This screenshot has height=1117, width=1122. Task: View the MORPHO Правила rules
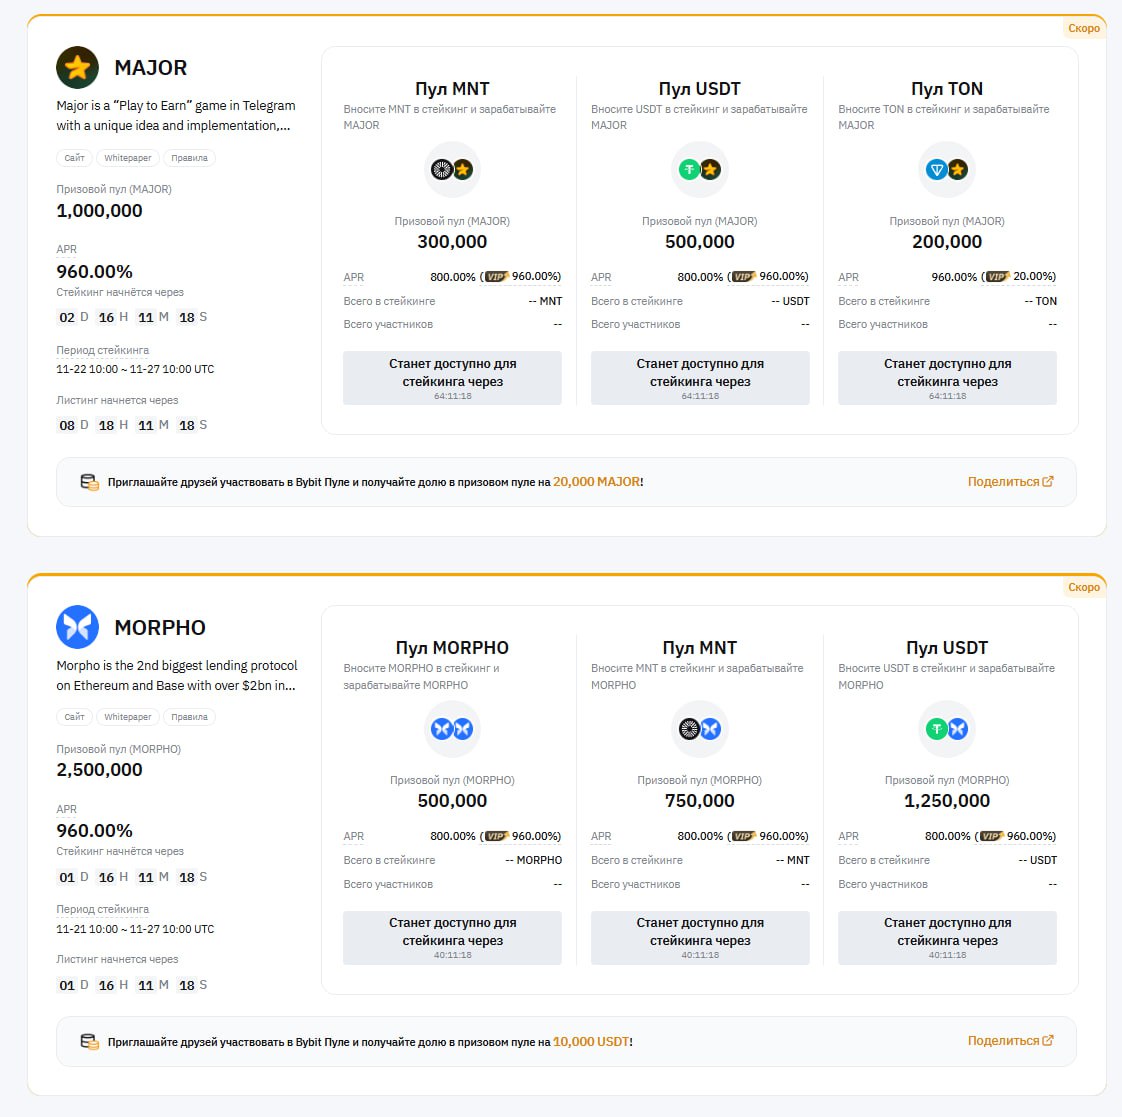coord(190,717)
